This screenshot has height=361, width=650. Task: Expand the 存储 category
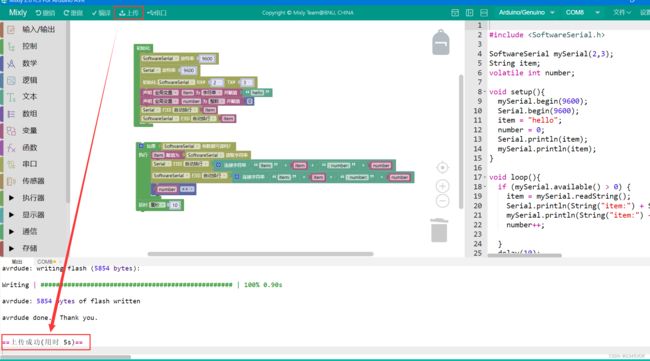pyautogui.click(x=33, y=248)
